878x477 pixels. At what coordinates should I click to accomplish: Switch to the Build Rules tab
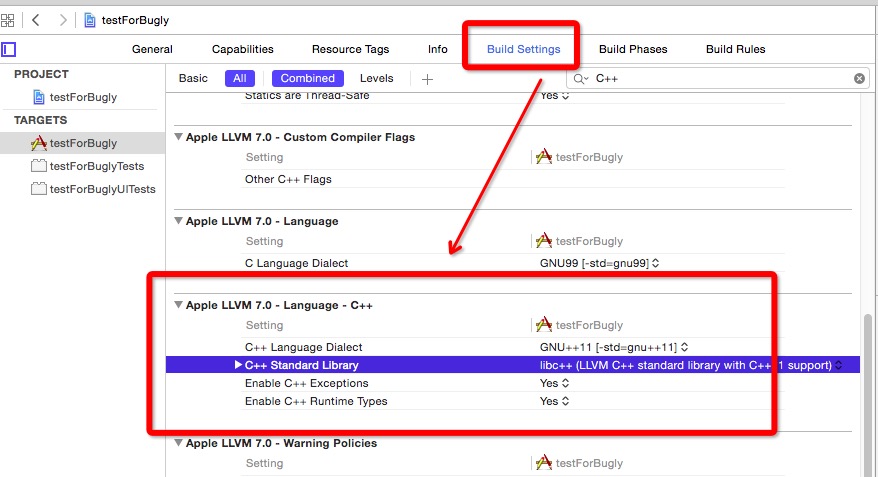point(735,49)
